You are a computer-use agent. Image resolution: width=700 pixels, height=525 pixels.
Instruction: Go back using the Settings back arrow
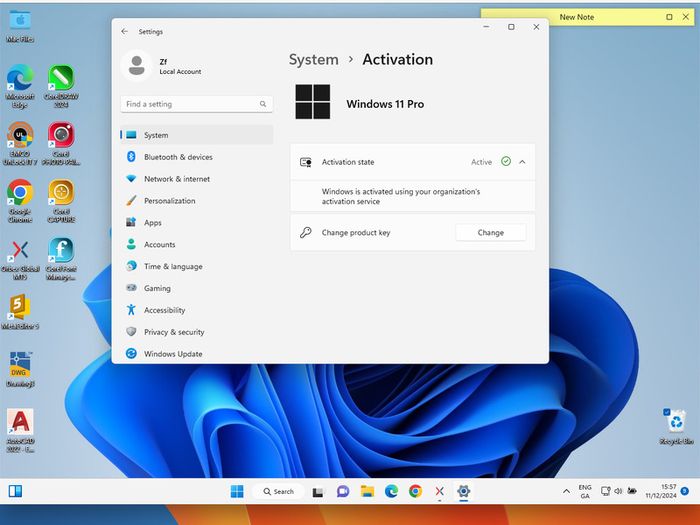[x=125, y=31]
